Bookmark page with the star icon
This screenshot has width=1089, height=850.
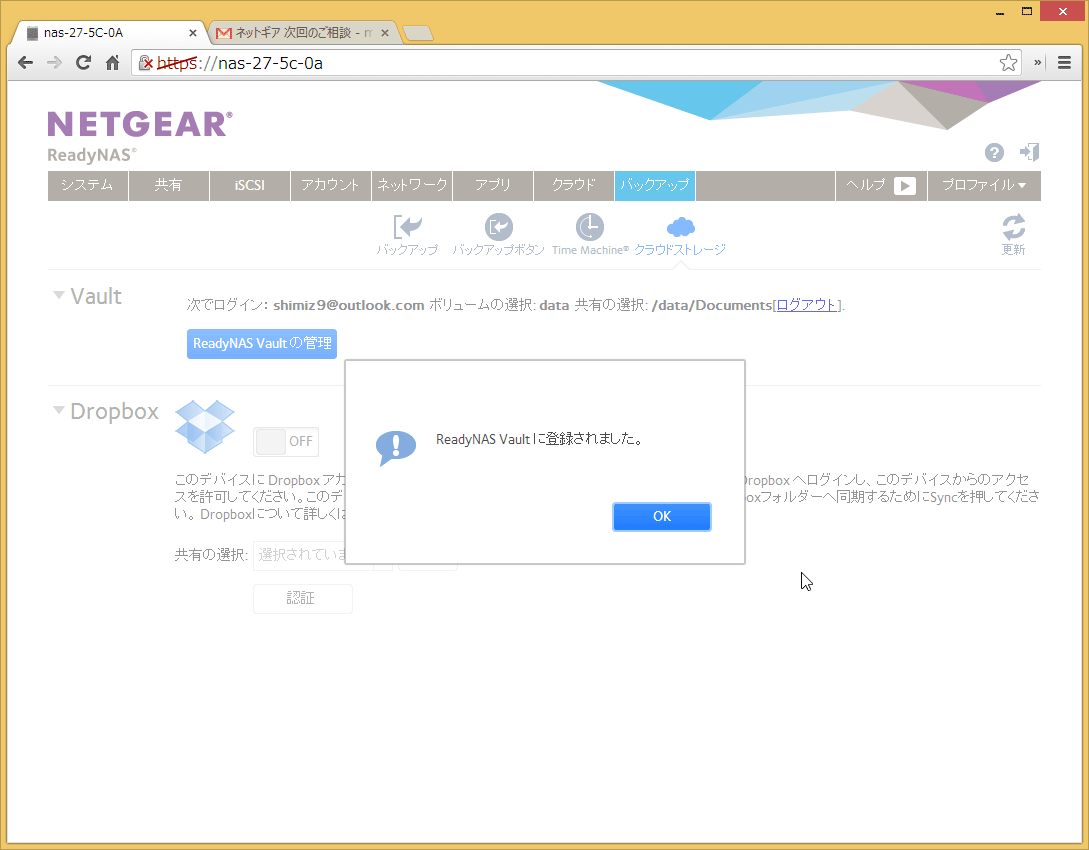(x=1008, y=63)
